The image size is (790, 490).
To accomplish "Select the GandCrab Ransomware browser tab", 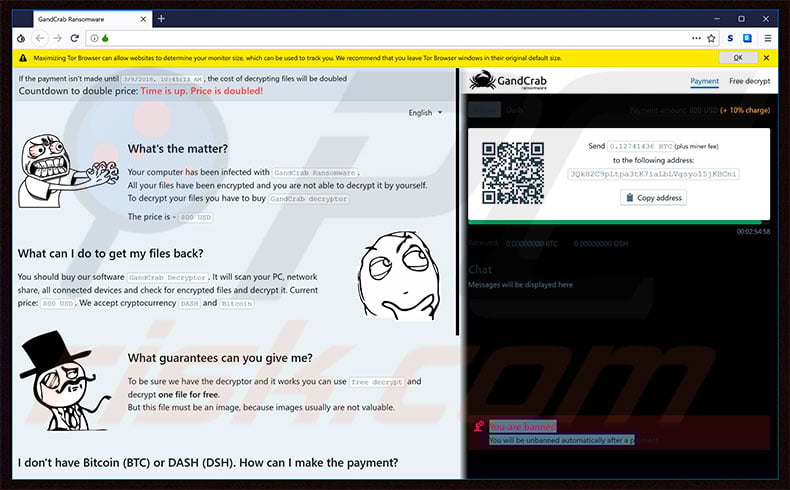I will 92,19.
